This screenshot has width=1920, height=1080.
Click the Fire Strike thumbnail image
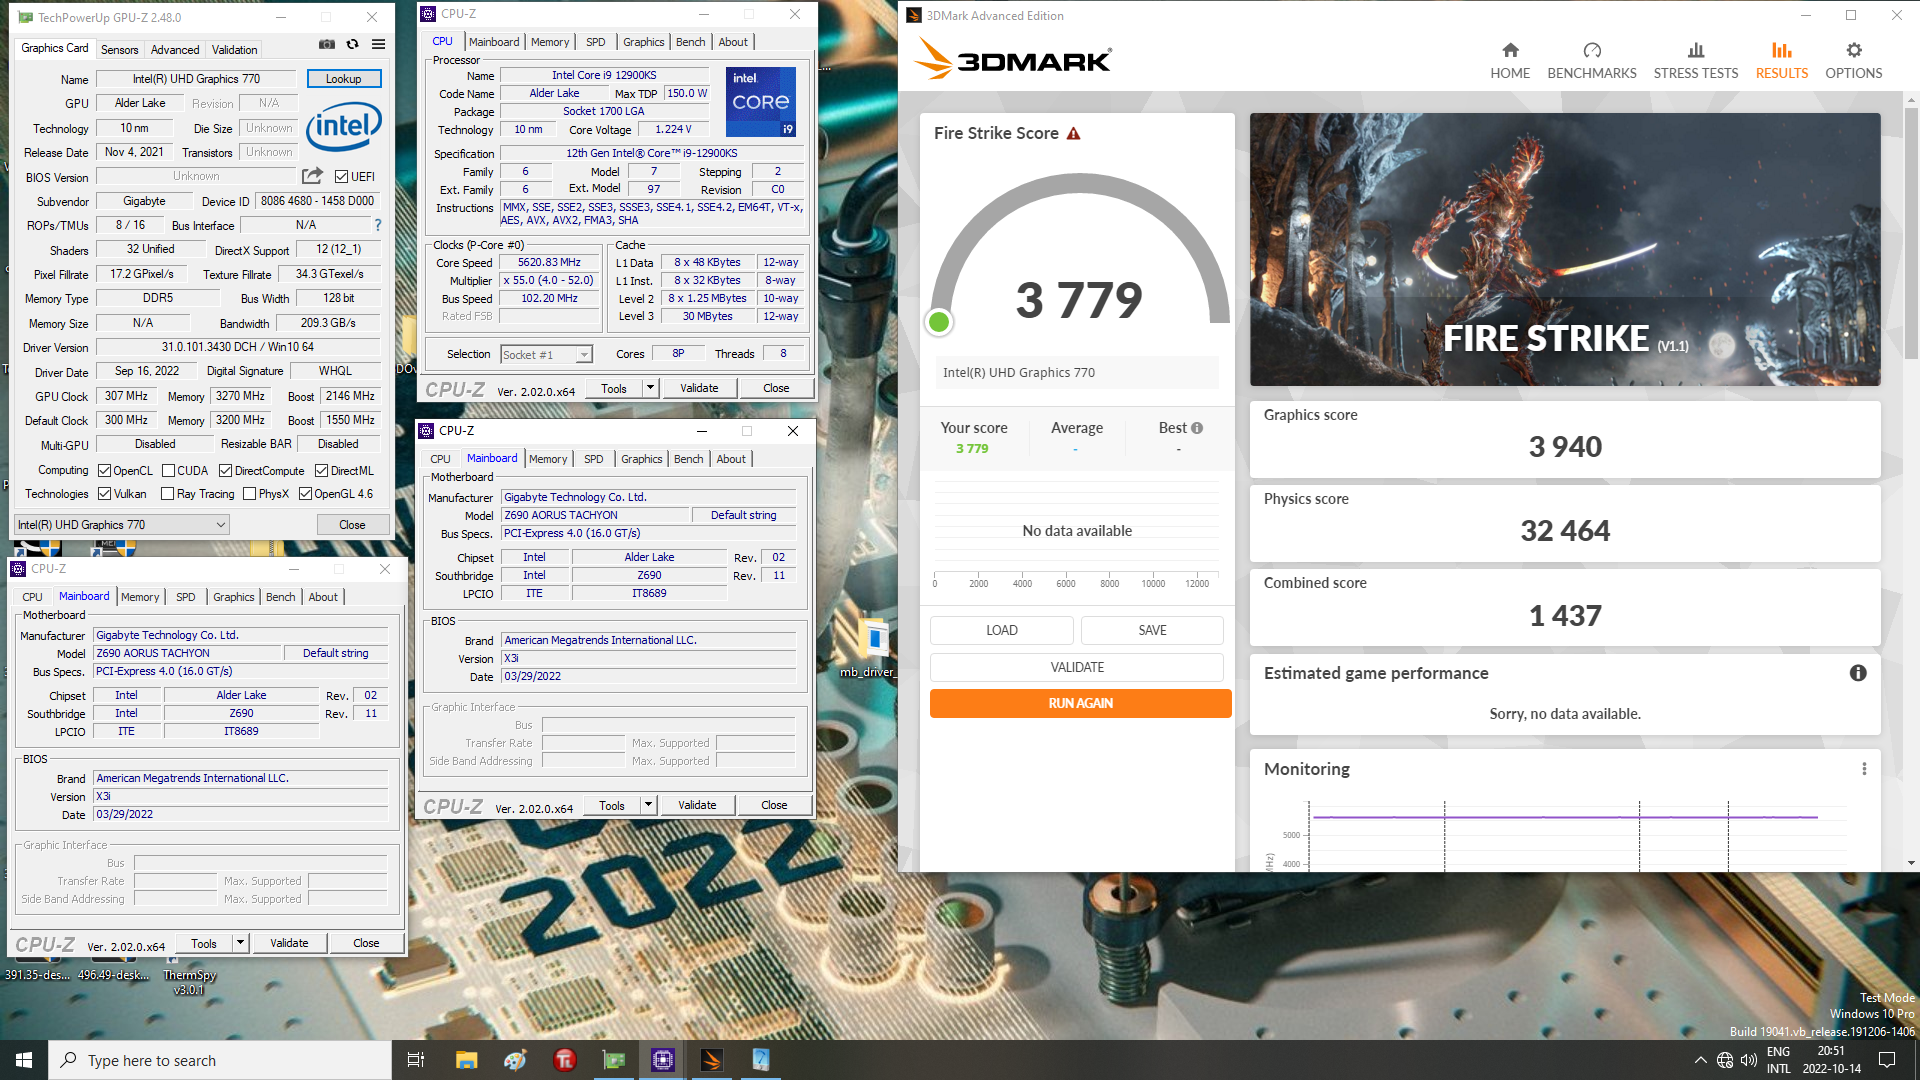[1565, 249]
